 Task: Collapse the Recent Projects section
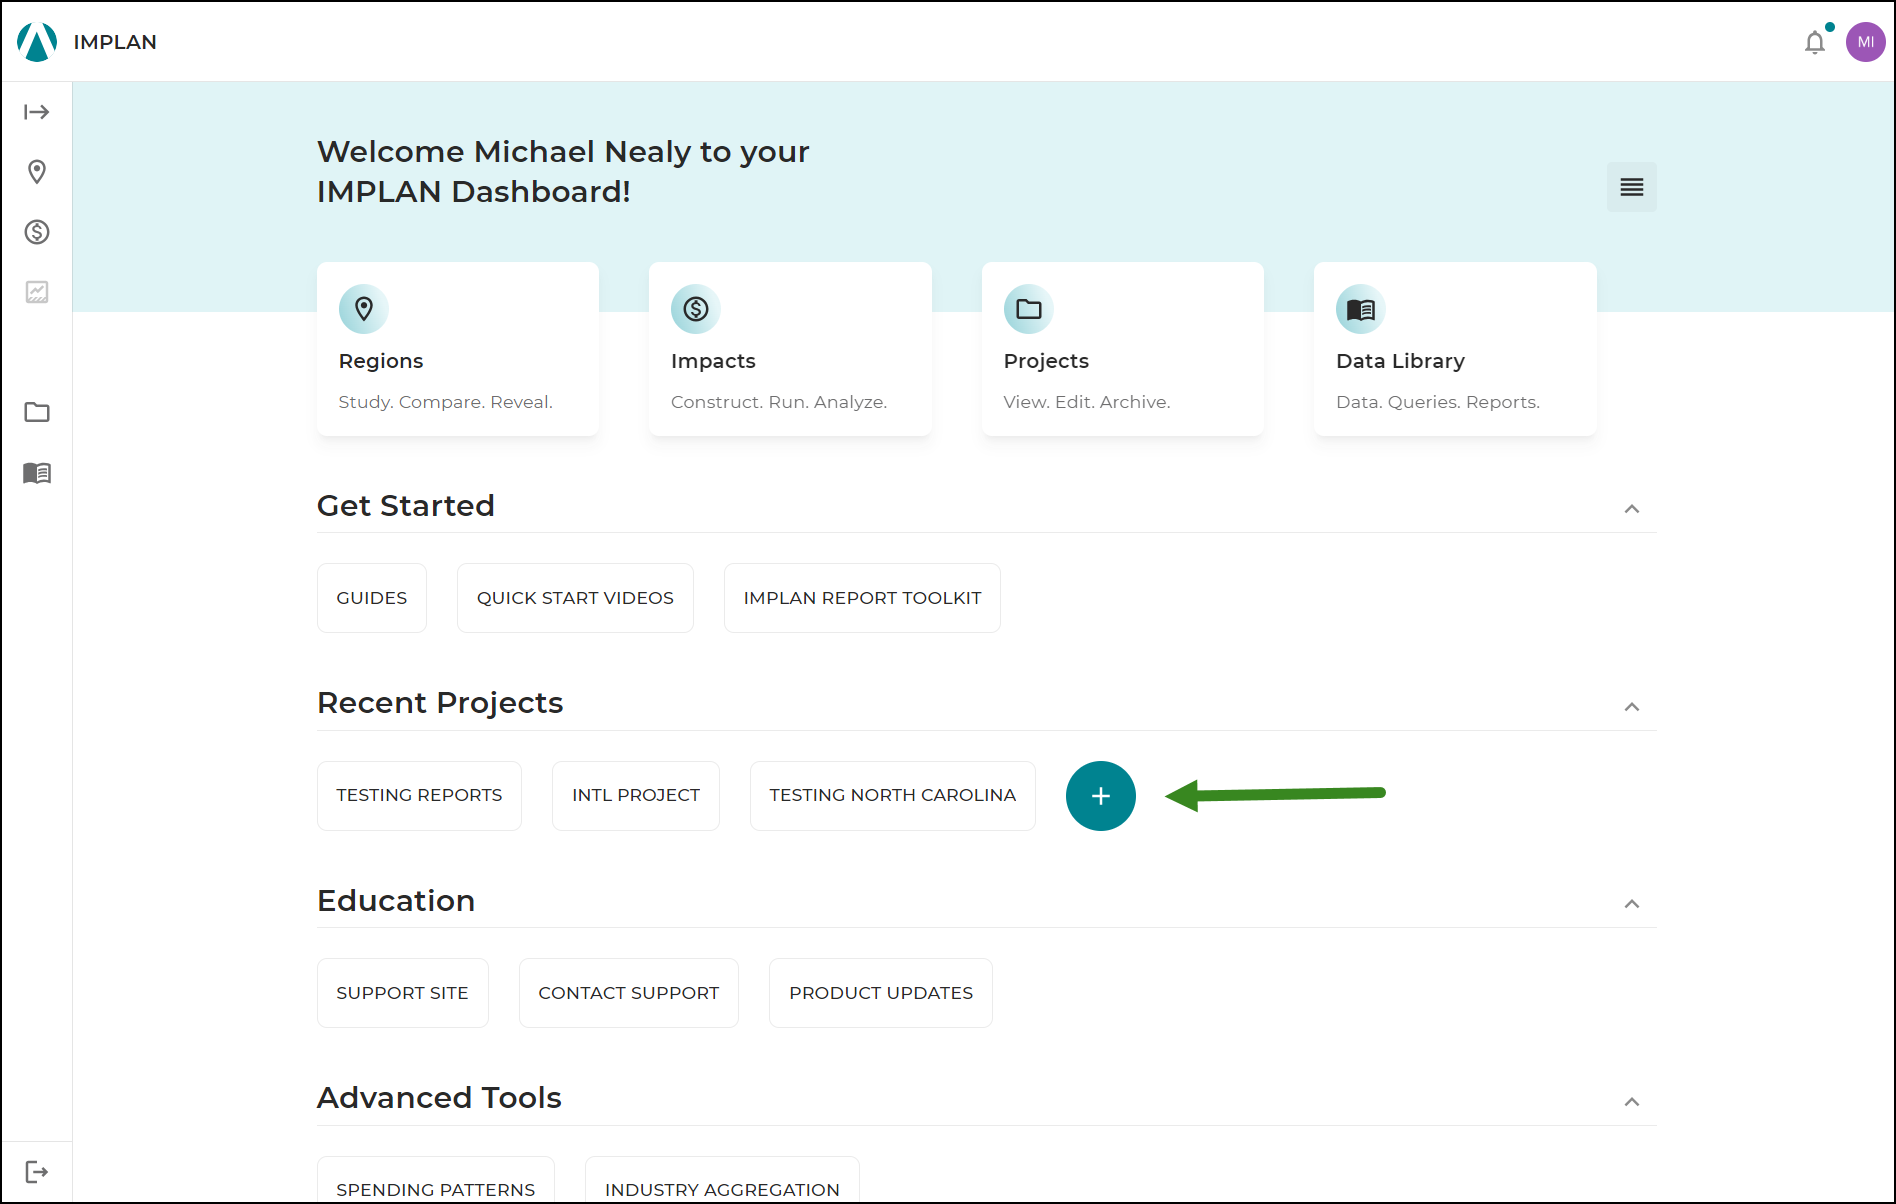pyautogui.click(x=1632, y=707)
